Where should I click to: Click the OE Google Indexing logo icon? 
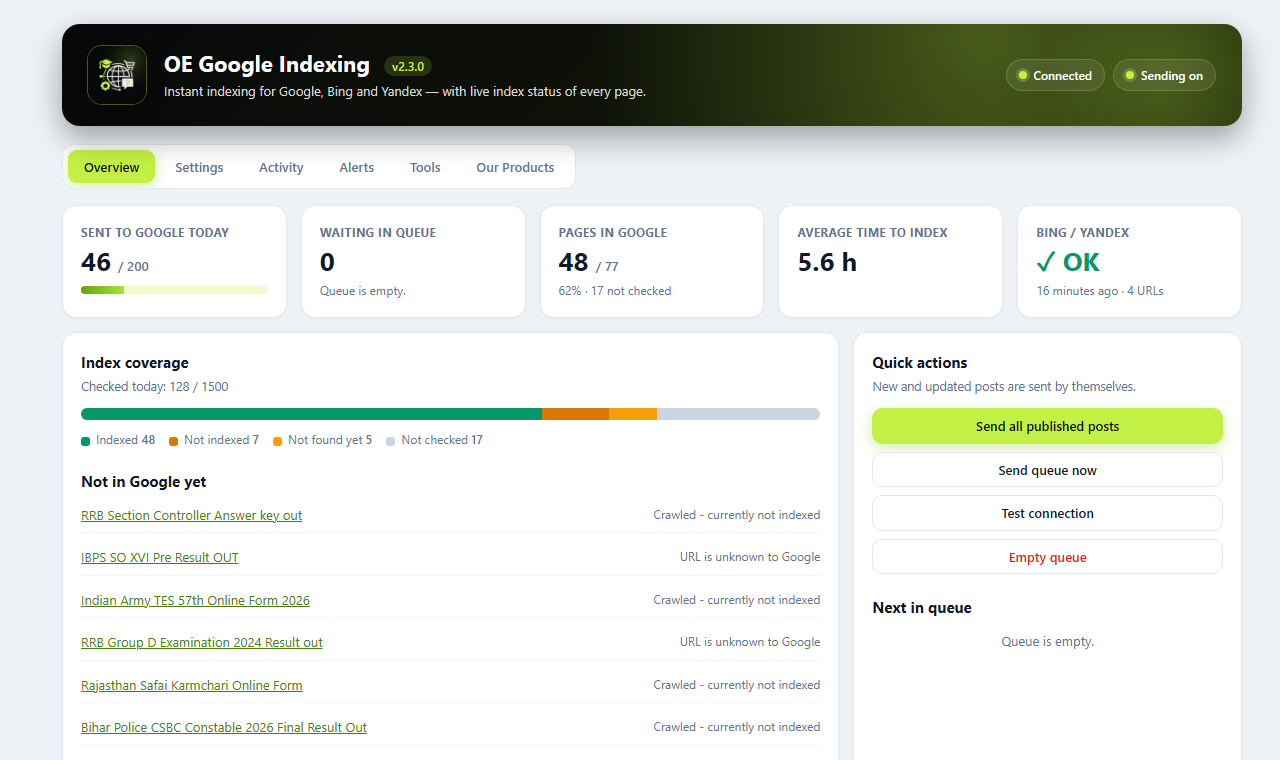[x=117, y=75]
